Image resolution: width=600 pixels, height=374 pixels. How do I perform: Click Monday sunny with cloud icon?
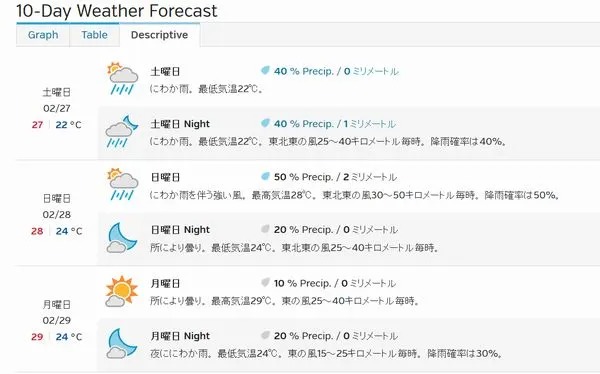click(x=121, y=291)
